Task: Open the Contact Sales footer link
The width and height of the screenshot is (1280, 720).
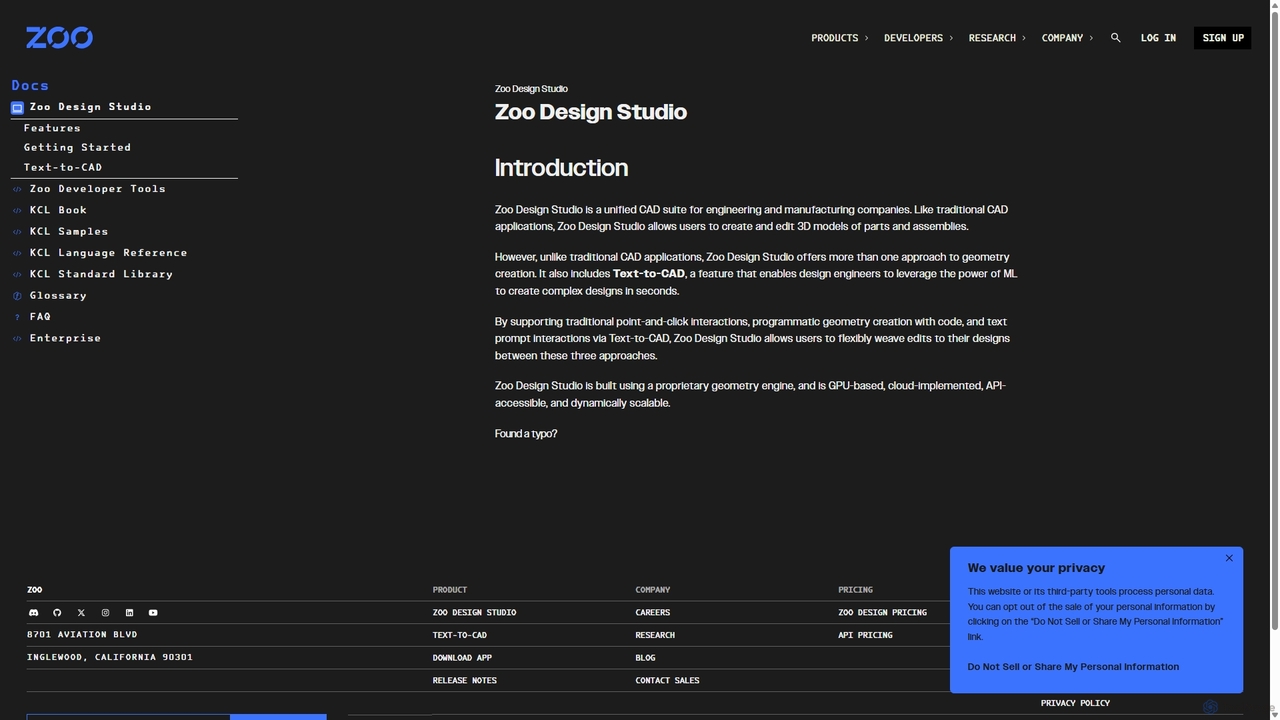Action: click(x=667, y=681)
